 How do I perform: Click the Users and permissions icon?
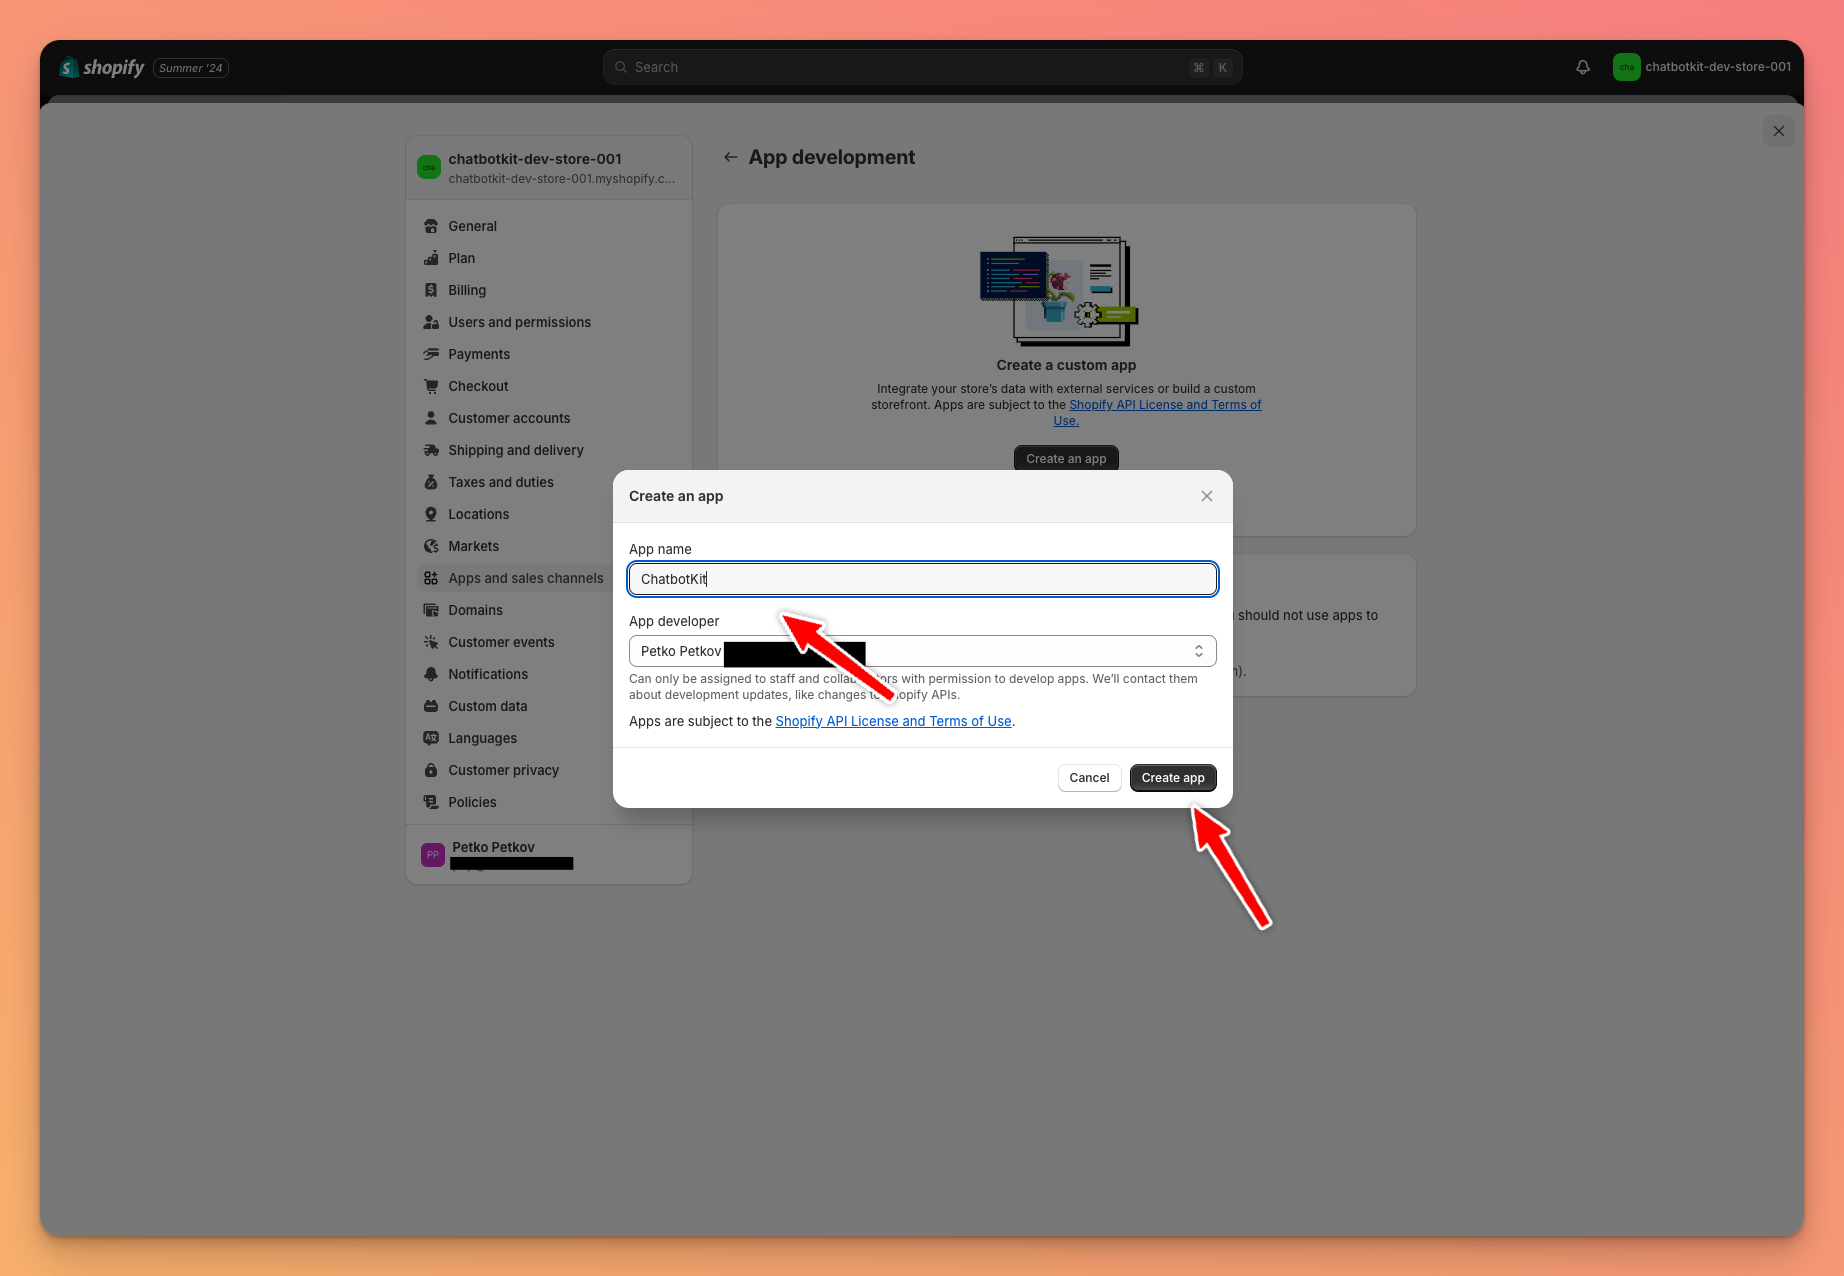point(431,322)
